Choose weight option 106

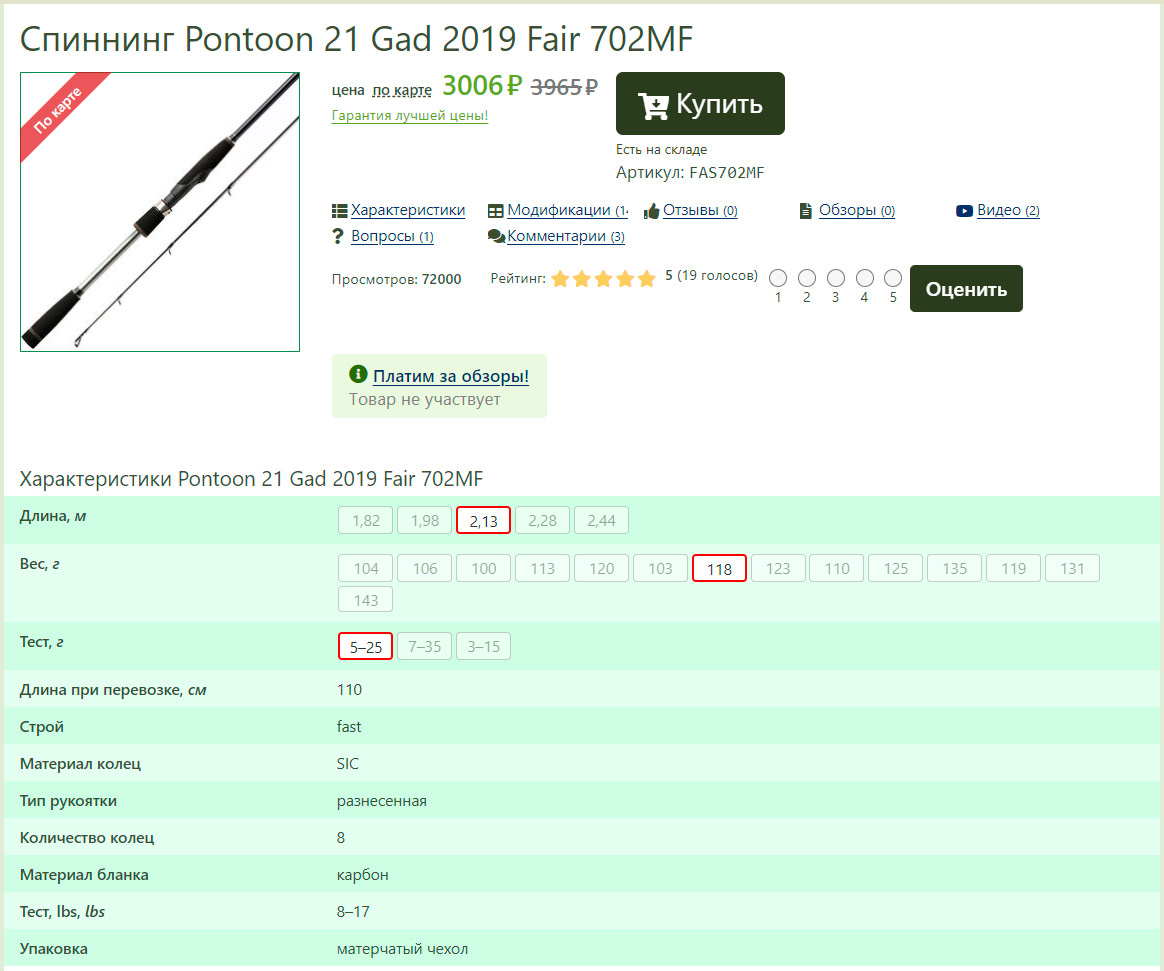coord(425,569)
